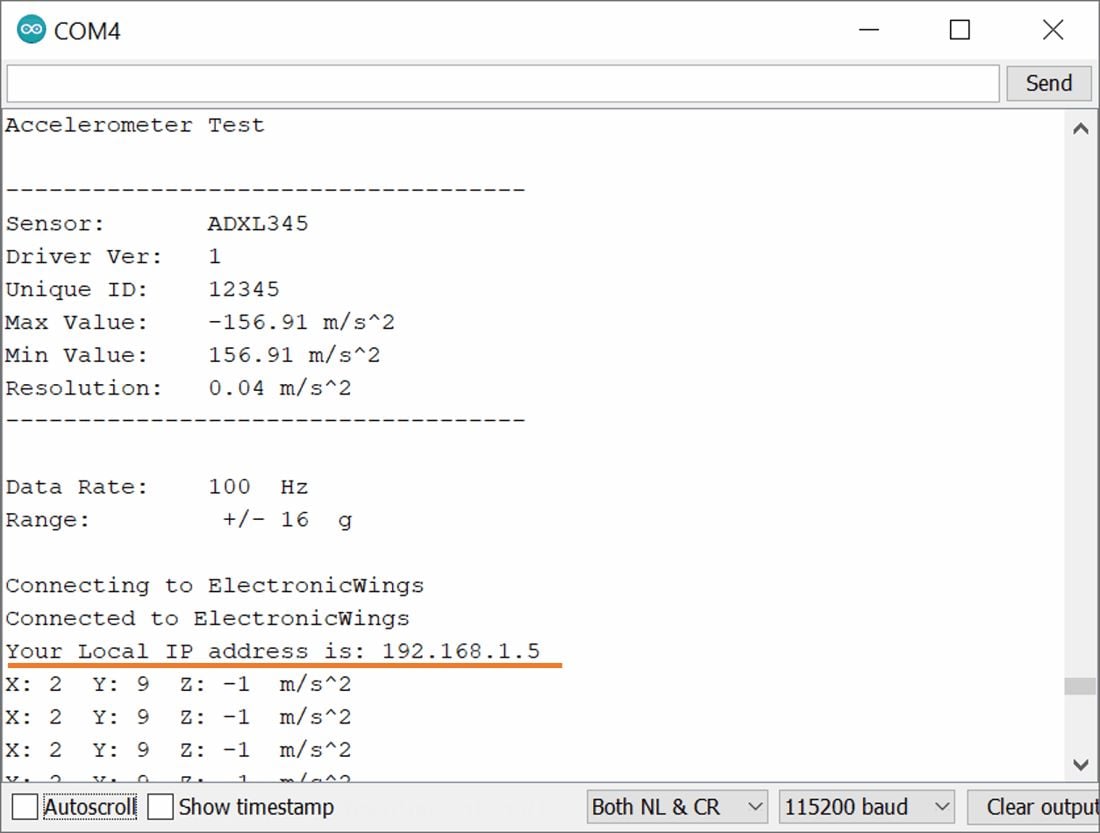Click the minimize window control
Screen dimensions: 1100x833
click(x=868, y=29)
